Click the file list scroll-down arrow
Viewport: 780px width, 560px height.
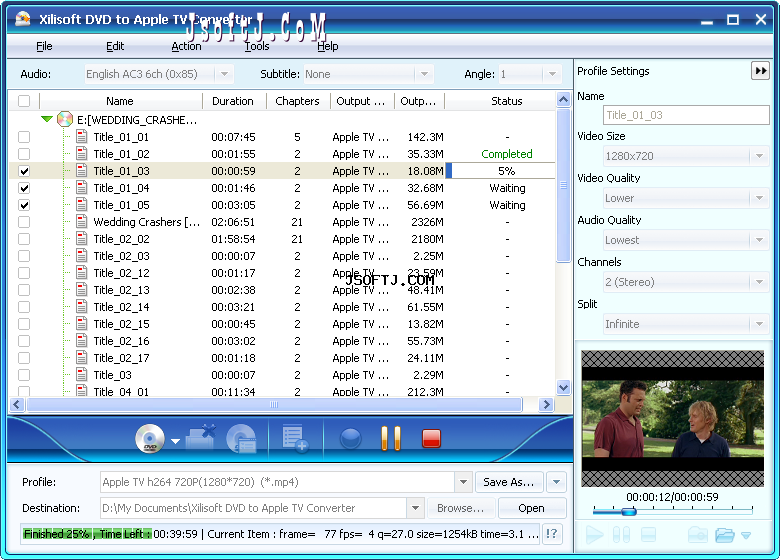563,387
